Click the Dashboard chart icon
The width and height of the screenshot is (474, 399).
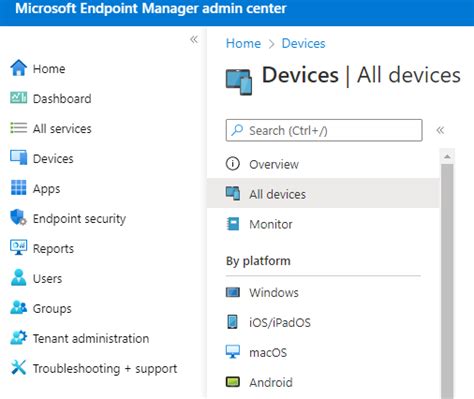coord(19,98)
